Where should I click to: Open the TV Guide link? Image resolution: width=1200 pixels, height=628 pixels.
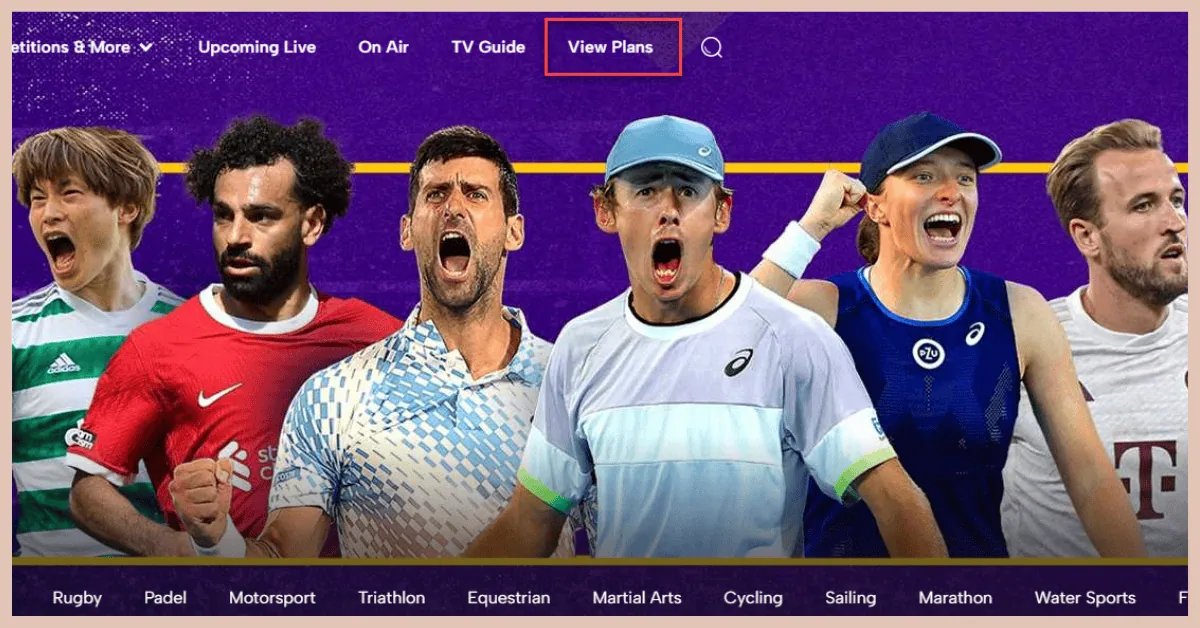[x=488, y=47]
